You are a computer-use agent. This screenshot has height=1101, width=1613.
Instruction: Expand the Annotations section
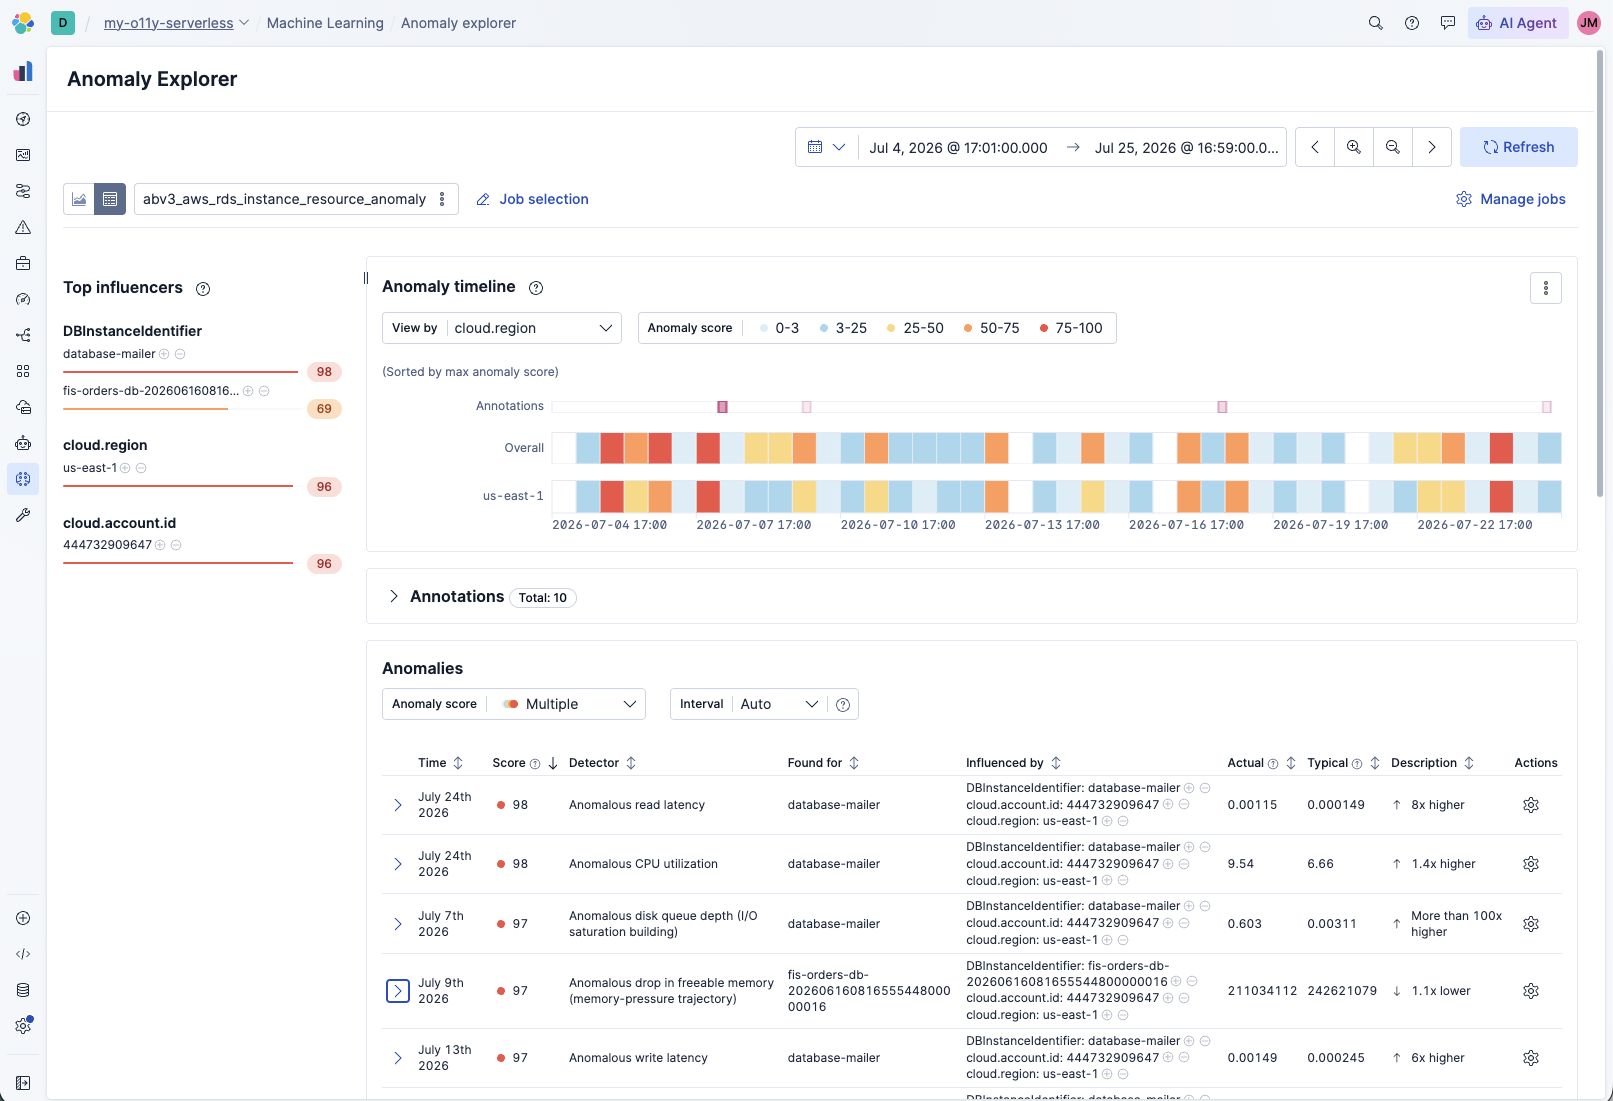[x=394, y=596]
